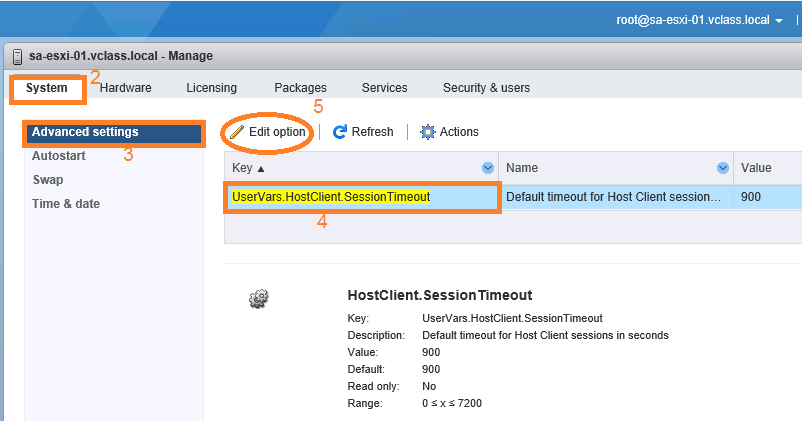Select Autostart in the sidebar
This screenshot has width=802, height=421.
click(59, 156)
